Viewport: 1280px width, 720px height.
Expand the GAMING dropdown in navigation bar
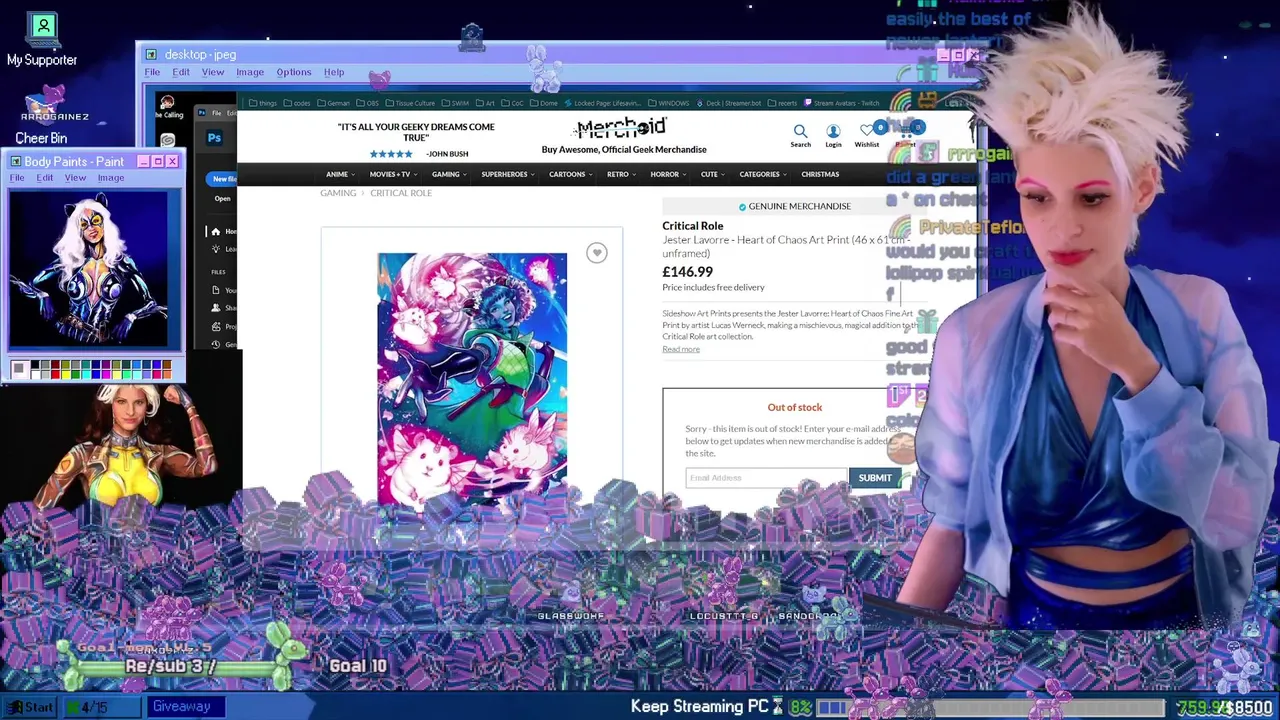pyautogui.click(x=449, y=174)
